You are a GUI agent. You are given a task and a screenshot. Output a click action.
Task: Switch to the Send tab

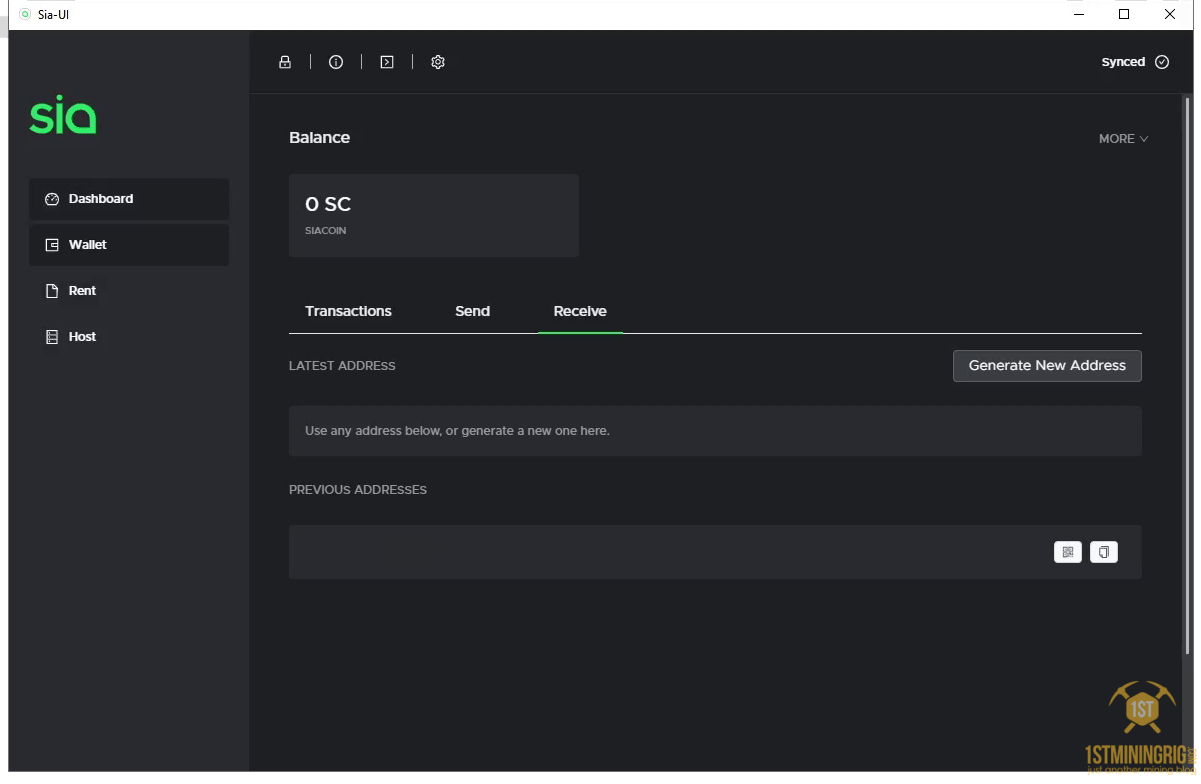pos(472,311)
